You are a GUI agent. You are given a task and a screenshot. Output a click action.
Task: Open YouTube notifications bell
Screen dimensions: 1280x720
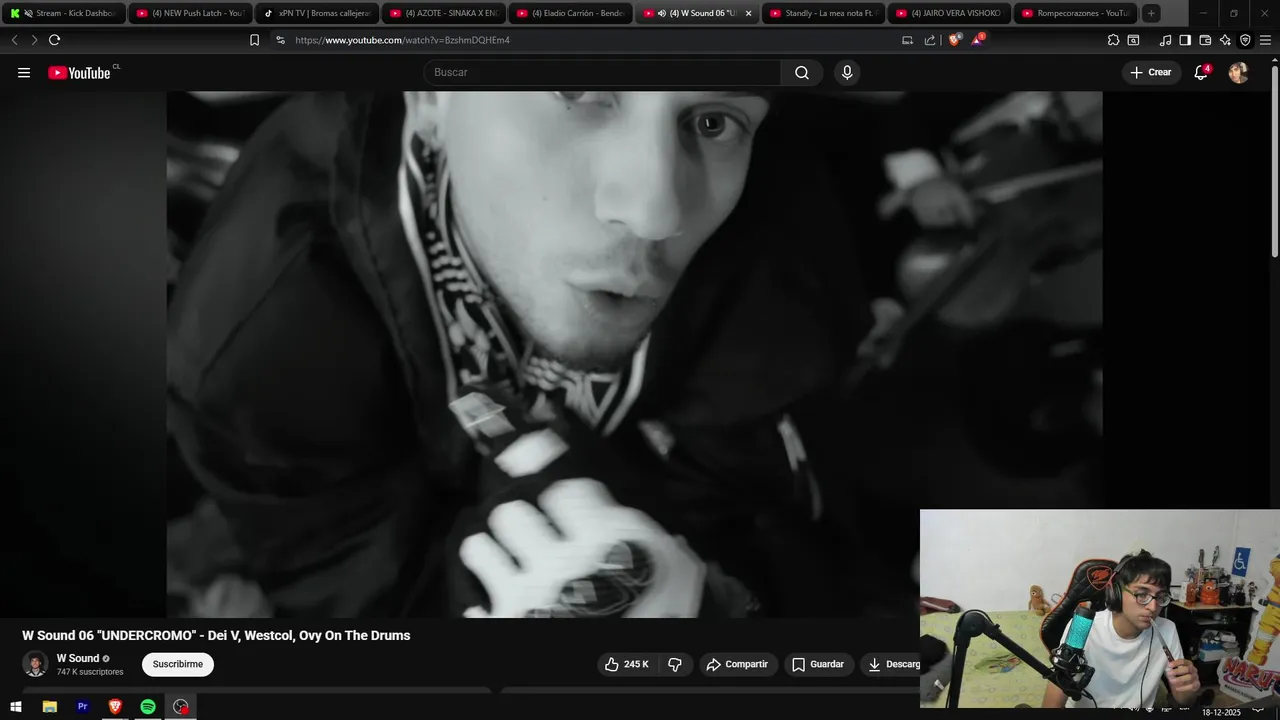[1201, 72]
